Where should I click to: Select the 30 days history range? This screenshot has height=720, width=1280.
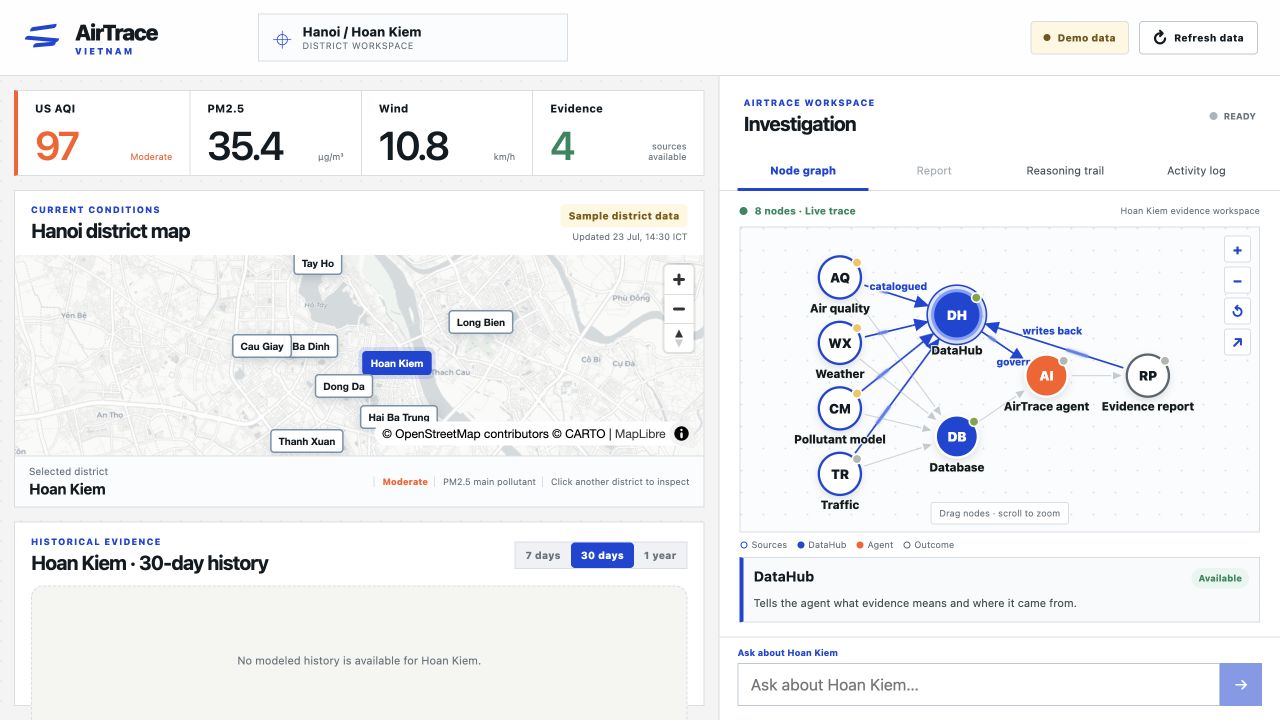(602, 555)
